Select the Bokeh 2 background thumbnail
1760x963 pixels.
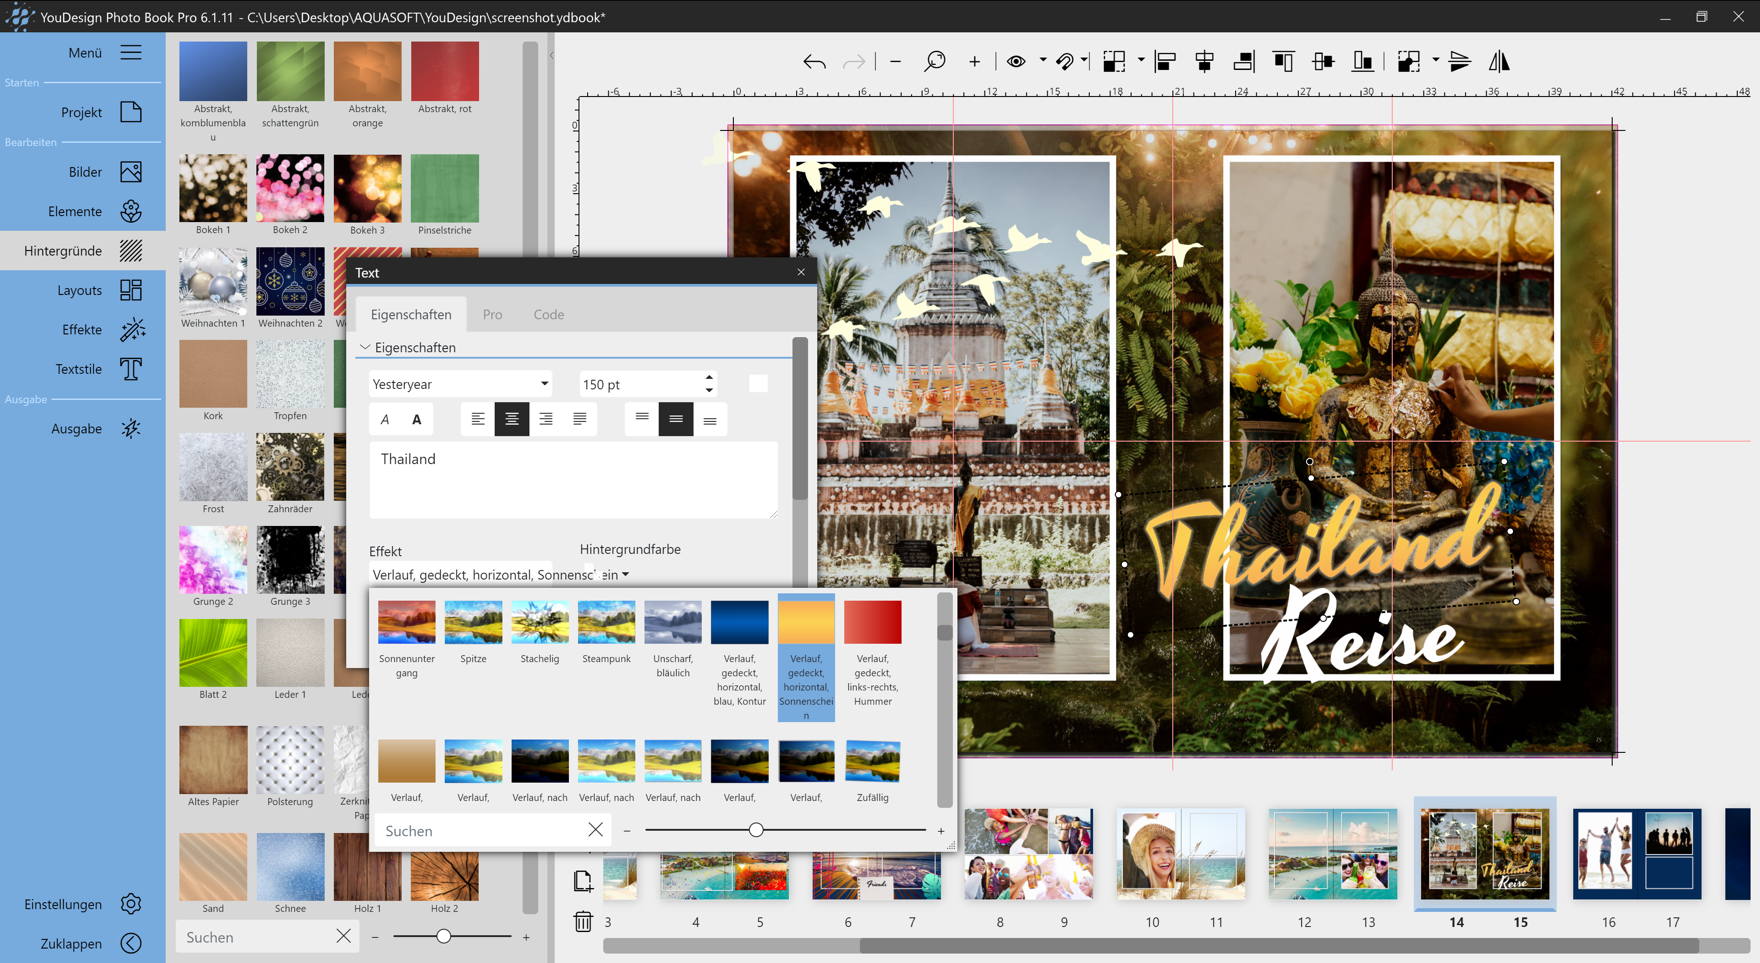click(290, 188)
